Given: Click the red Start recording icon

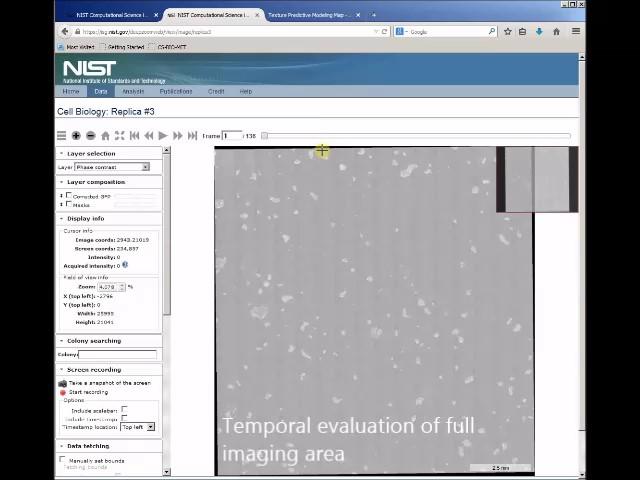Looking at the screenshot, I should (x=63, y=392).
